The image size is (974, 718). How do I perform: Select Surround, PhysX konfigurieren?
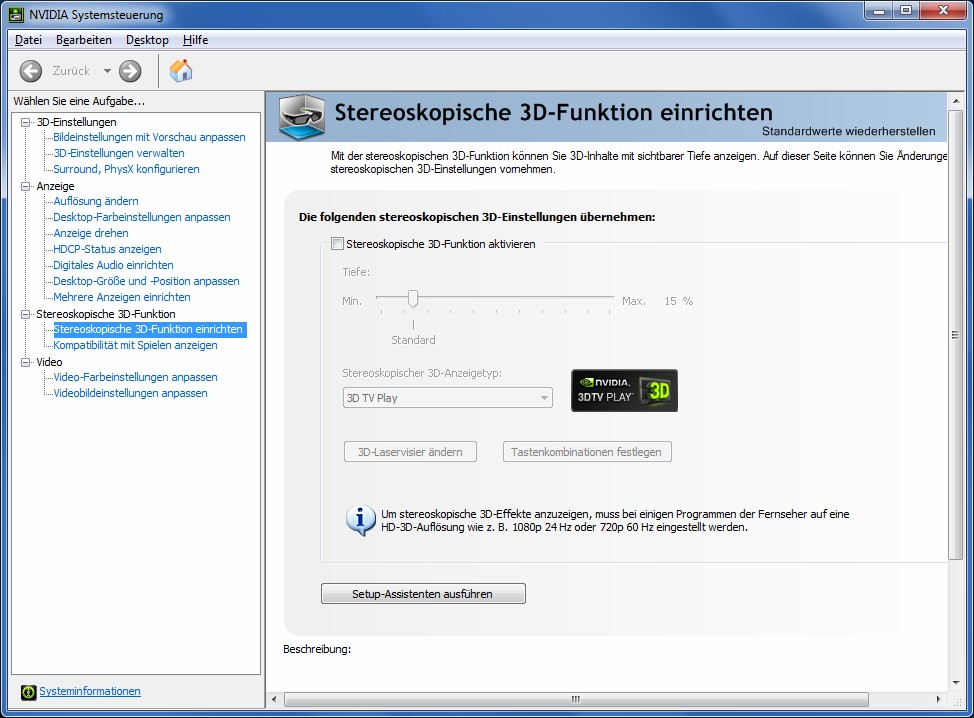point(126,169)
